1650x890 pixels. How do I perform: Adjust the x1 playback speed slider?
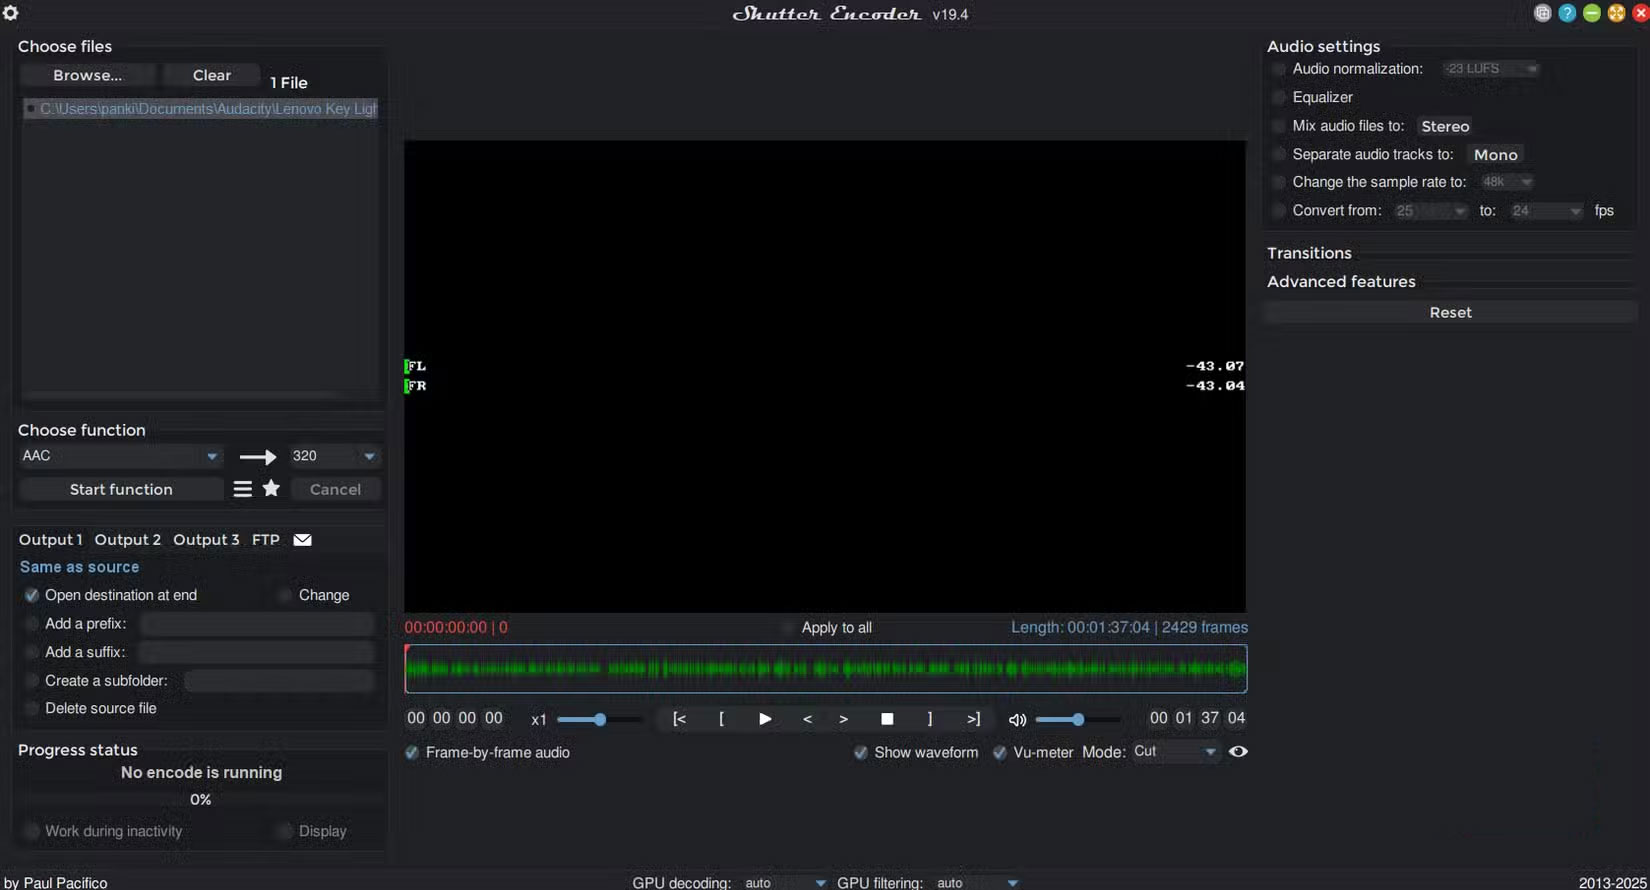coord(599,719)
